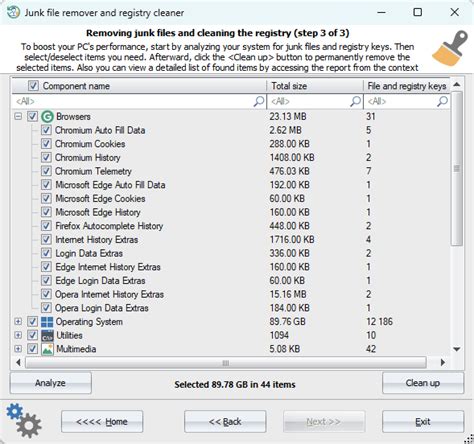
Task: Click the << Back button
Action: click(225, 422)
